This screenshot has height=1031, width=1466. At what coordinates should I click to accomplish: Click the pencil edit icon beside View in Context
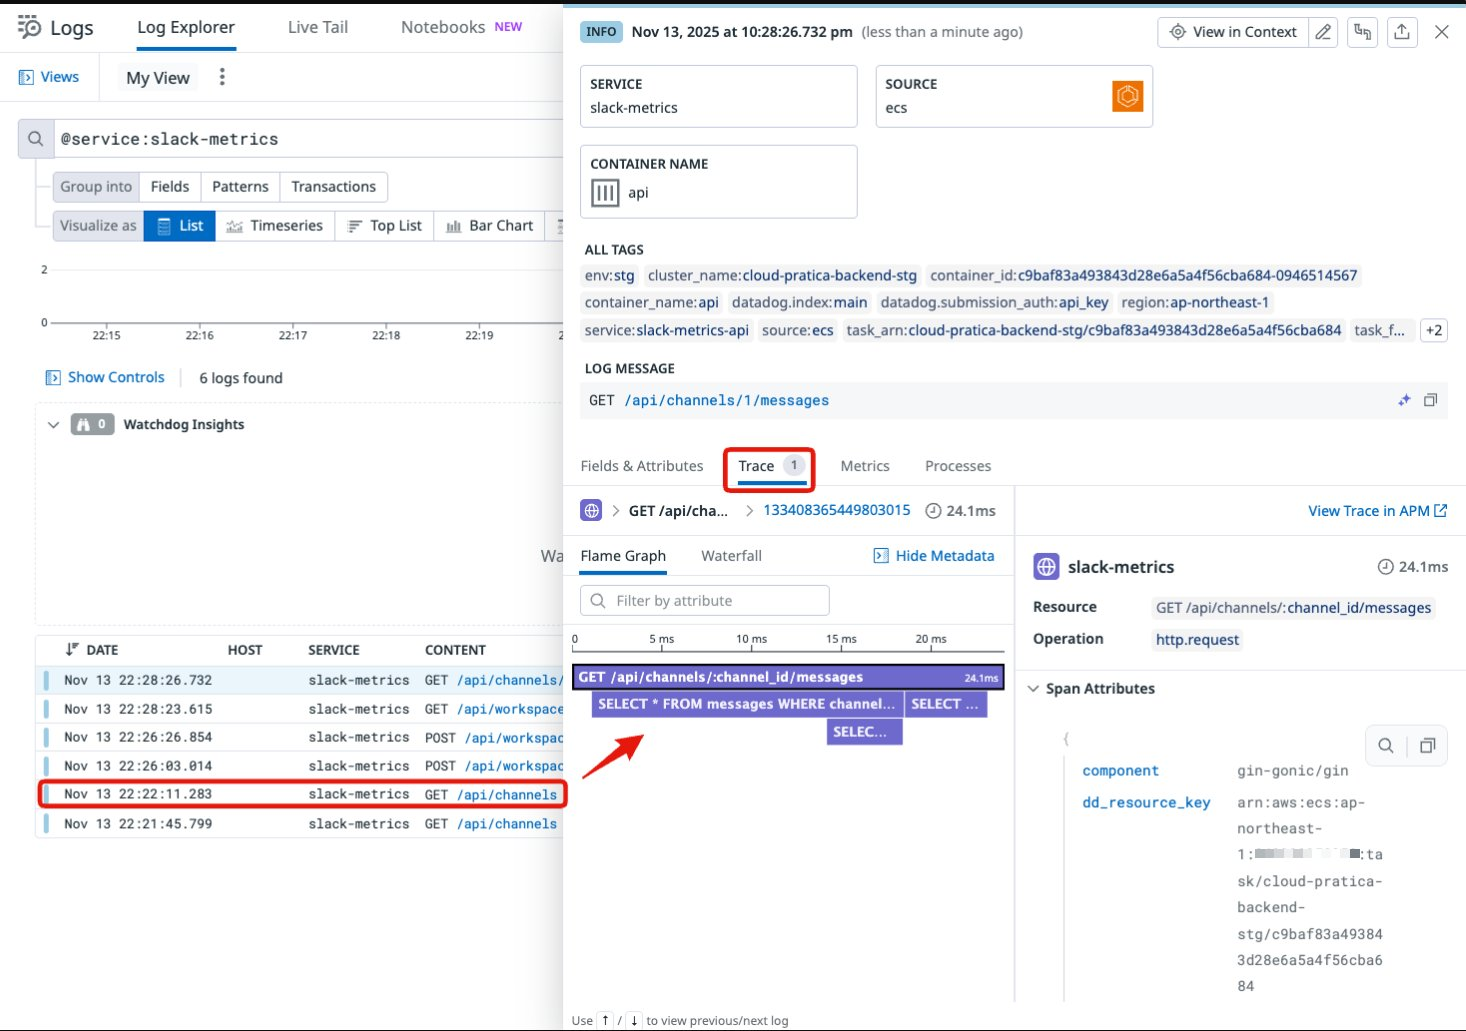[1322, 32]
